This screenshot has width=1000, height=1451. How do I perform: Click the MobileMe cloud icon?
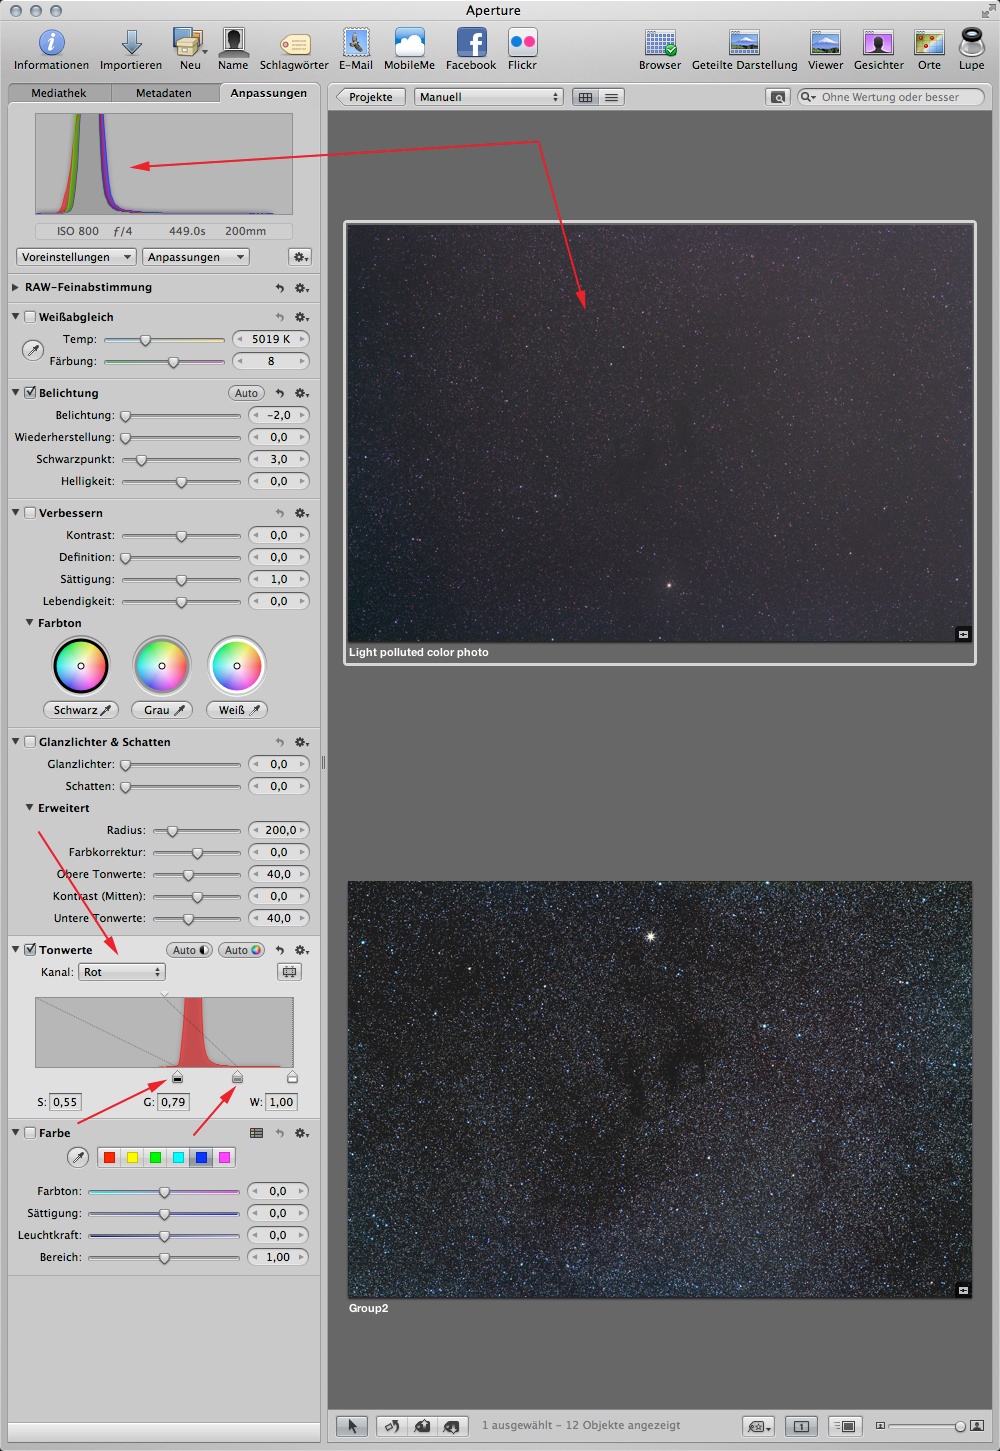[x=410, y=42]
